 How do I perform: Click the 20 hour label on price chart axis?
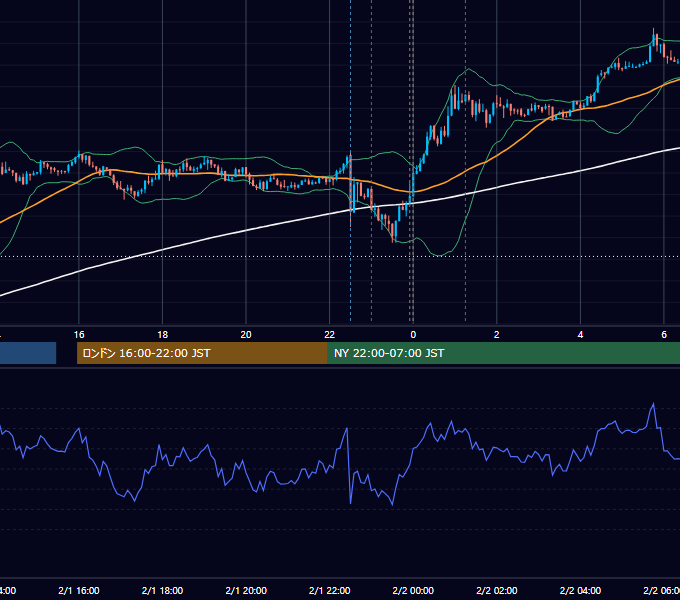246,335
